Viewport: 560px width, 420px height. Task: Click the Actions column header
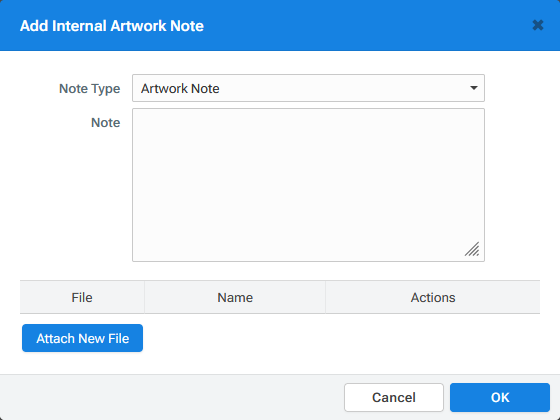(433, 297)
